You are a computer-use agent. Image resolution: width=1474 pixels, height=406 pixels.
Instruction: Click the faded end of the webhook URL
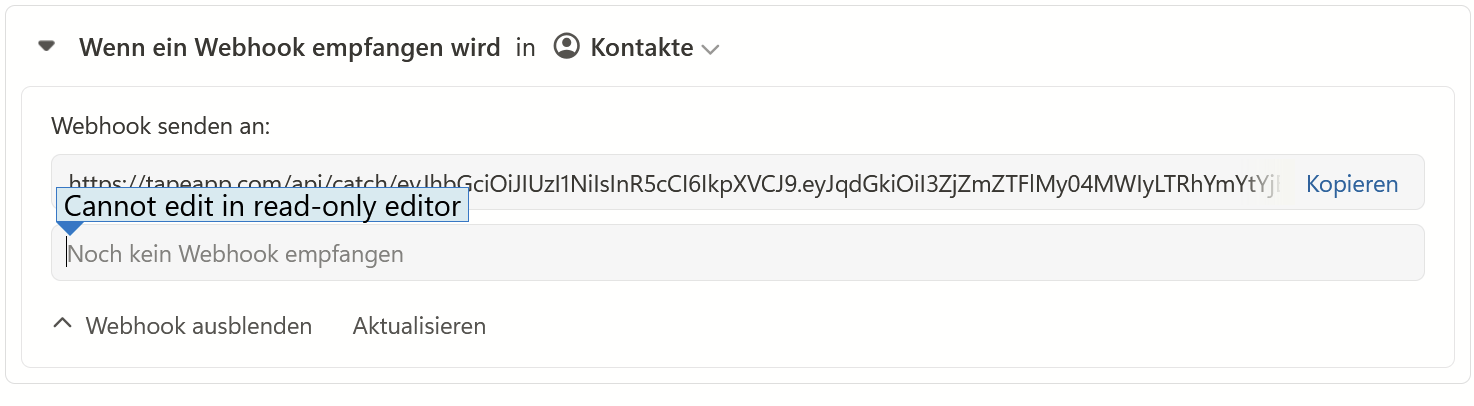[1265, 184]
